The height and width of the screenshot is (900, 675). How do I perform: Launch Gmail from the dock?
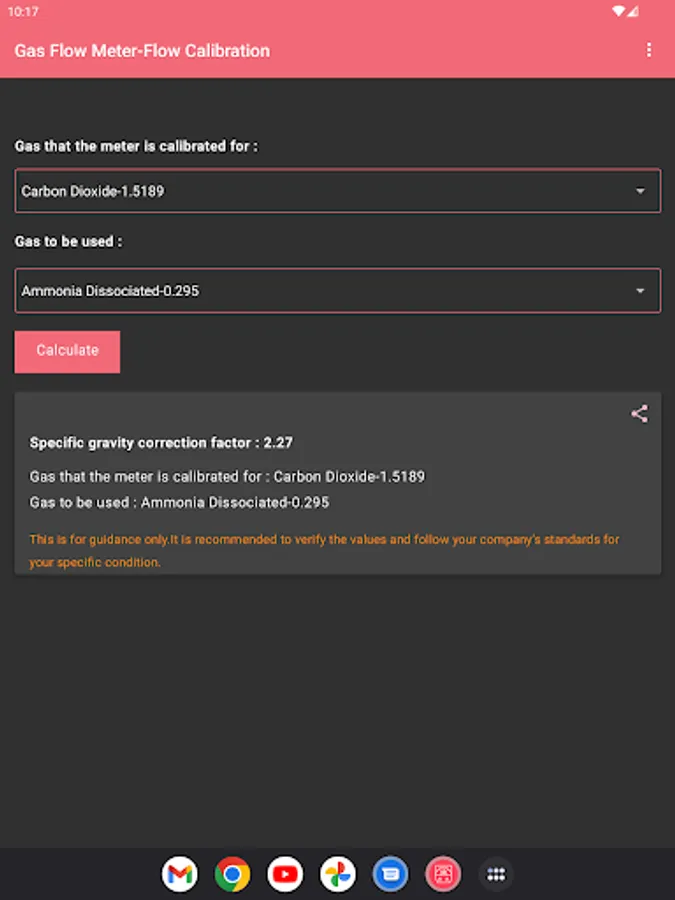tap(180, 874)
